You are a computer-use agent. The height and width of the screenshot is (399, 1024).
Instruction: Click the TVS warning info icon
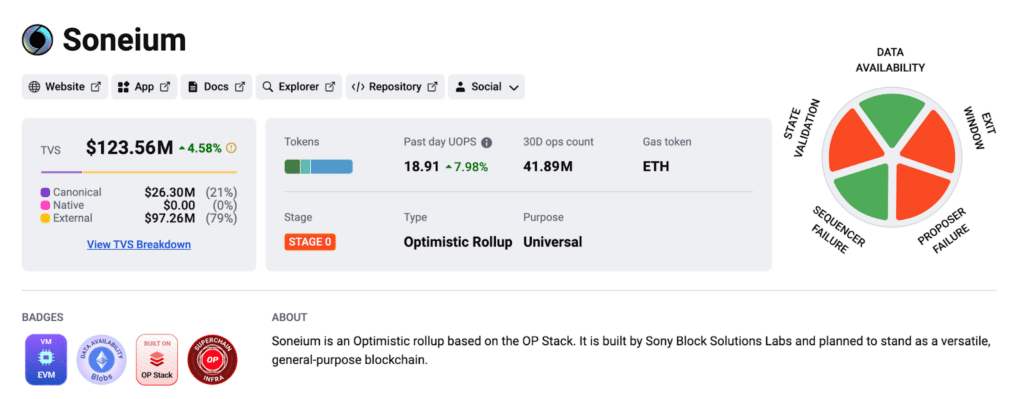point(231,148)
